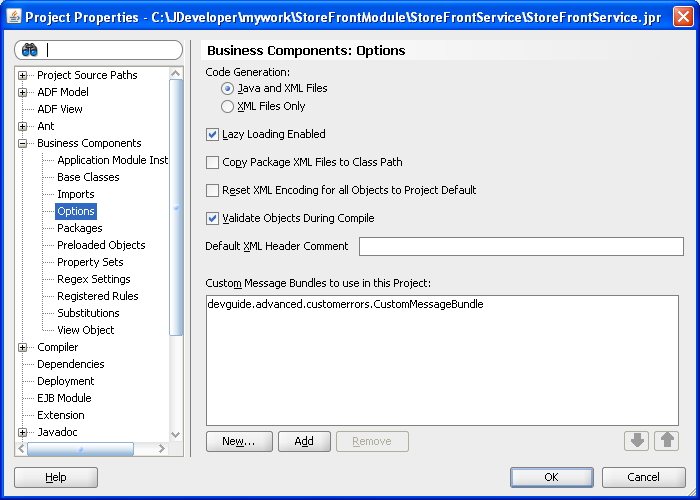Select Java and XML Files radio button
Viewport: 700px width, 500px height.
click(x=227, y=88)
